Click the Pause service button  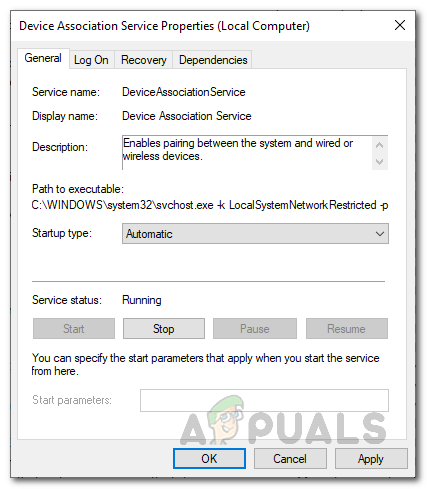tap(255, 329)
